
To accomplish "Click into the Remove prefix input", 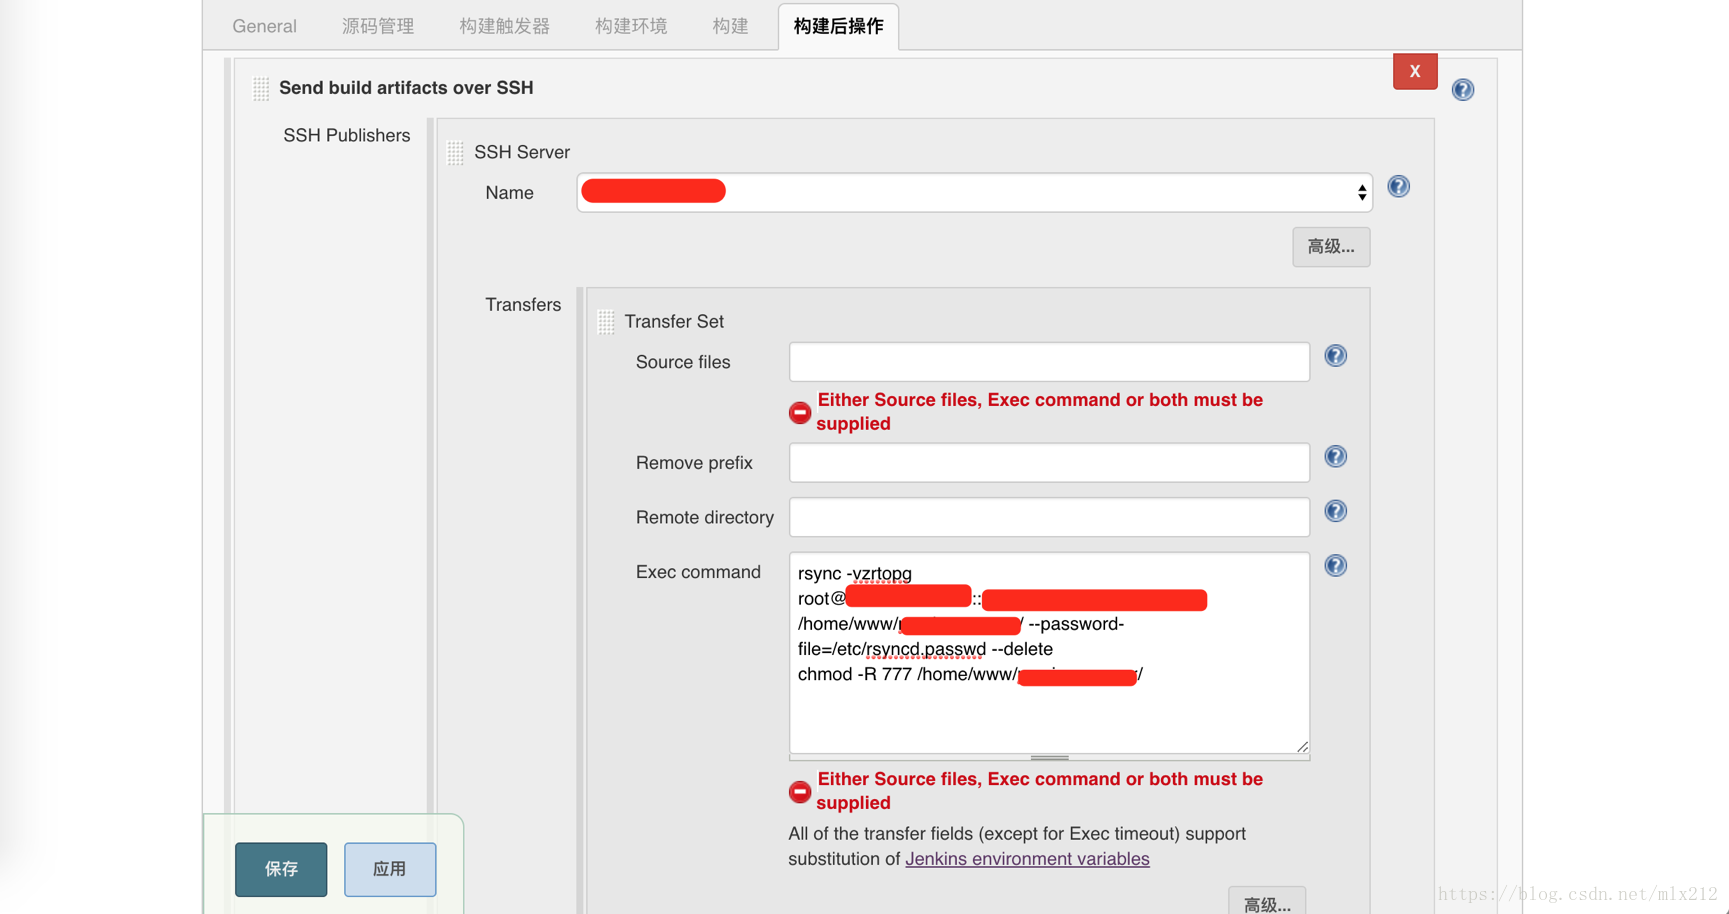I will [x=1049, y=463].
